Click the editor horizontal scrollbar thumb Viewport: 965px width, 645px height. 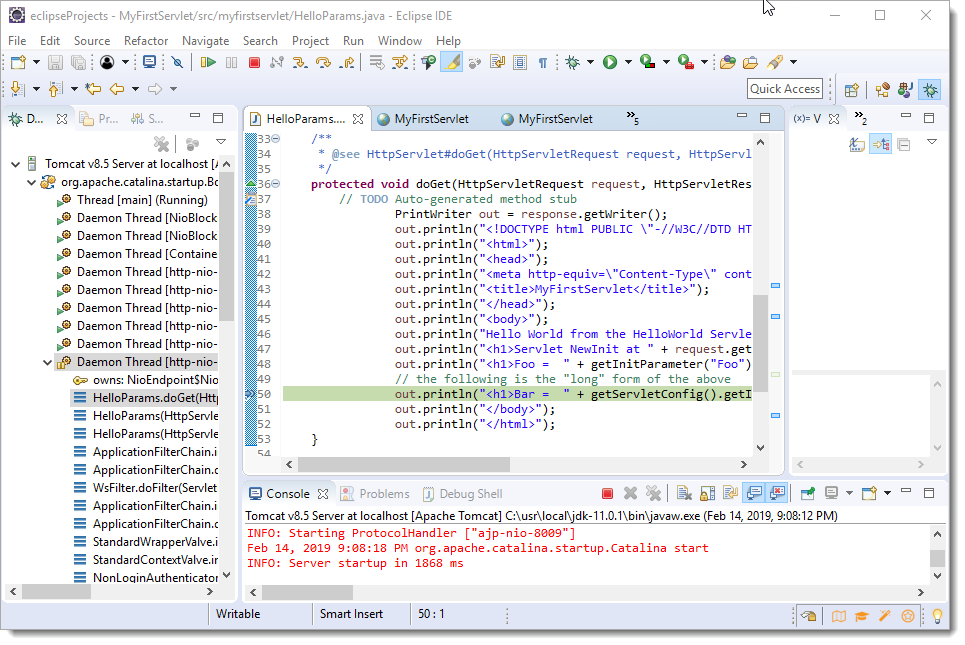(x=404, y=464)
